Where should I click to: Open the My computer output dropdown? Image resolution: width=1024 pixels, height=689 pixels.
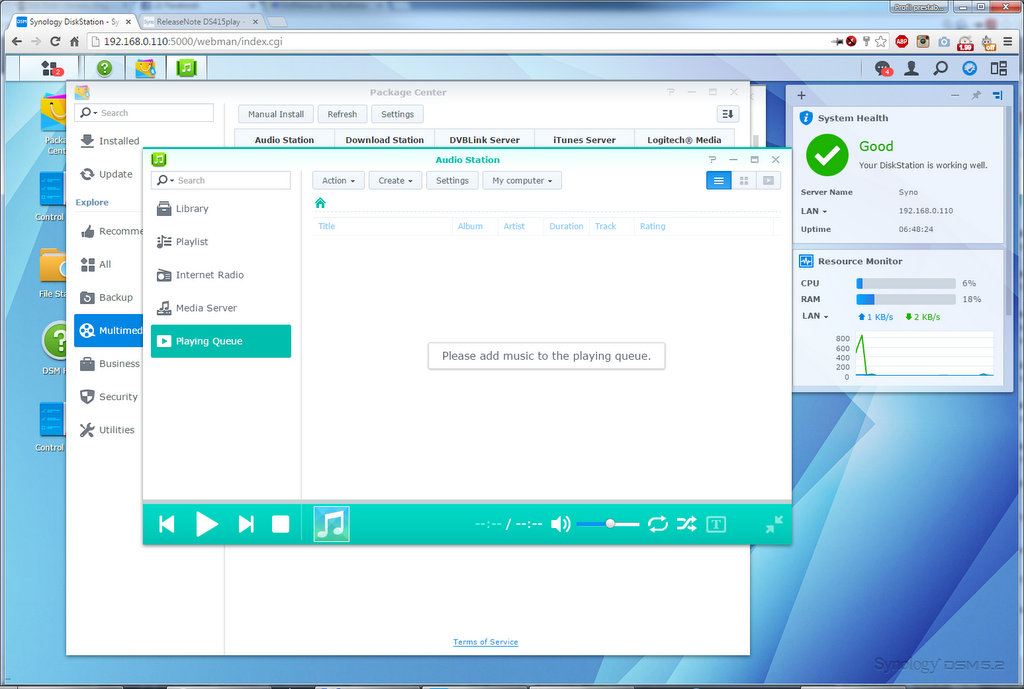(522, 181)
